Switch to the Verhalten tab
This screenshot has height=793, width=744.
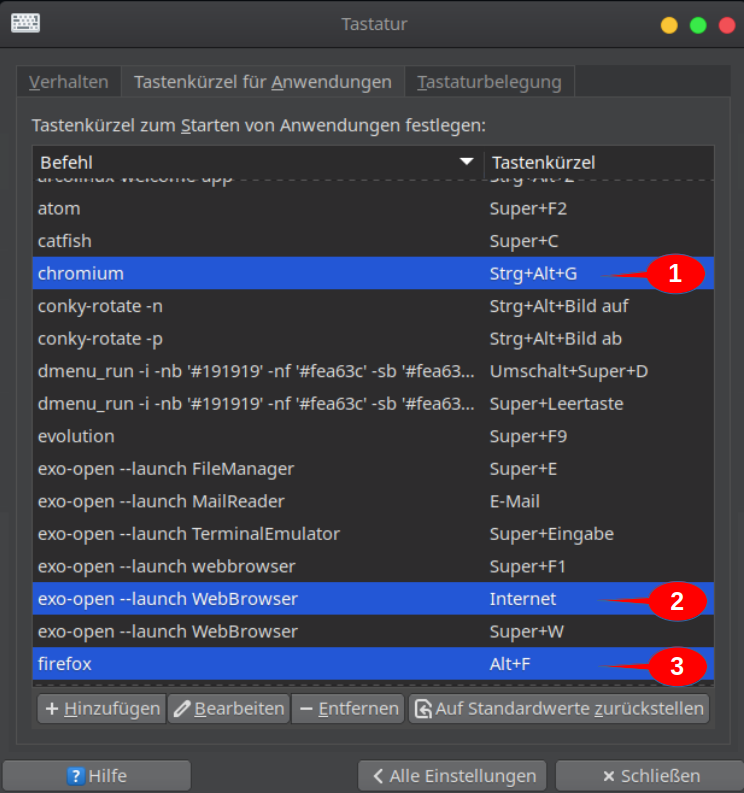click(x=69, y=82)
